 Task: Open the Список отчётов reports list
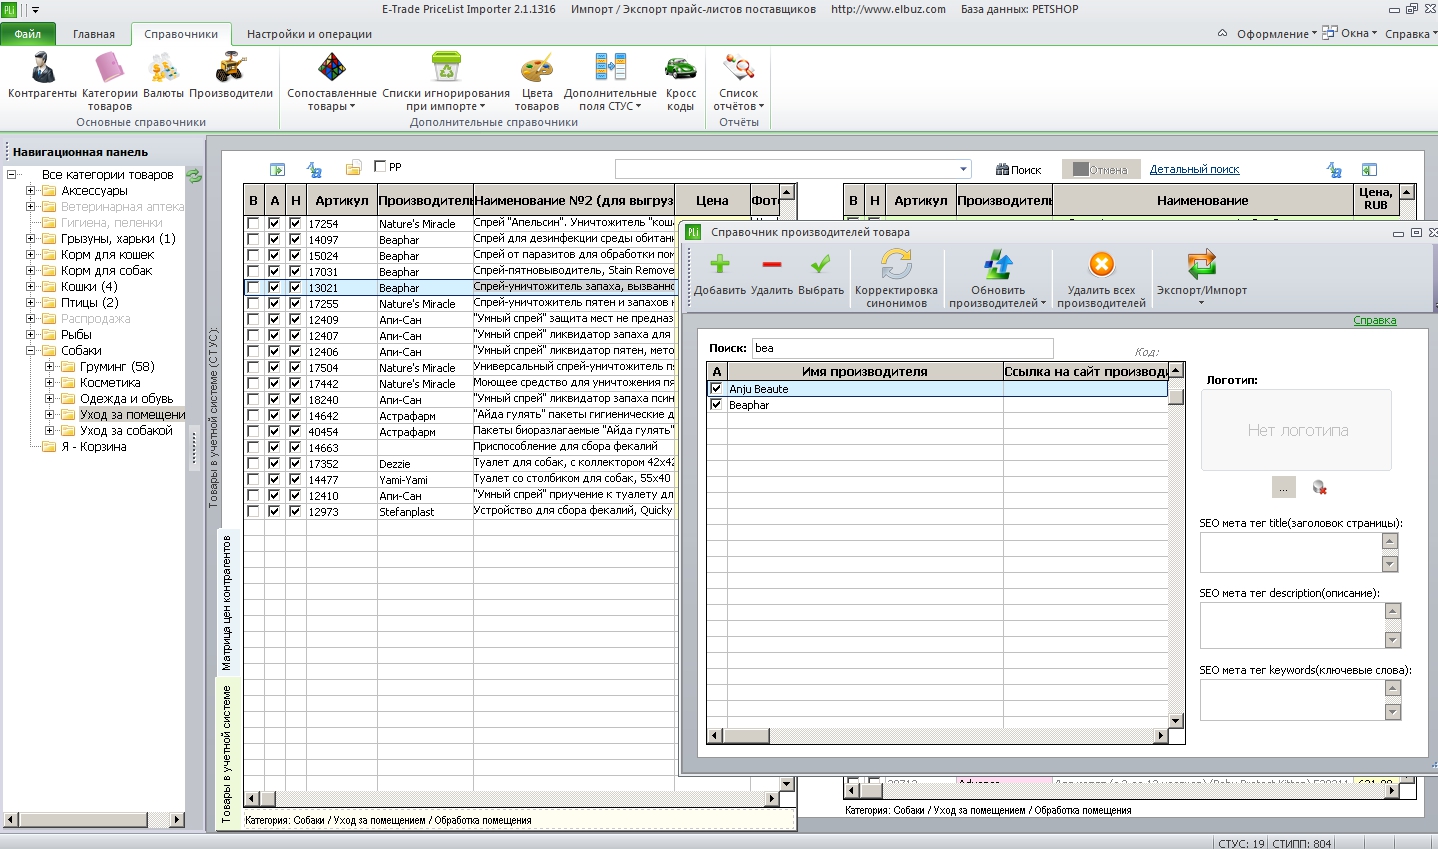(739, 82)
